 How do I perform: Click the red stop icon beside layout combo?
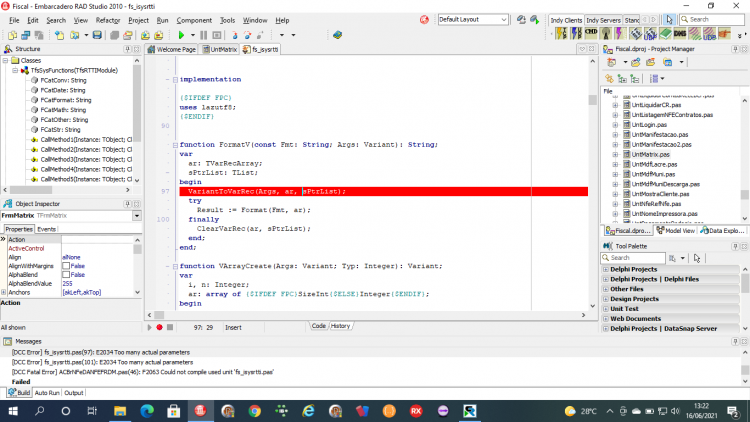coord(424,20)
